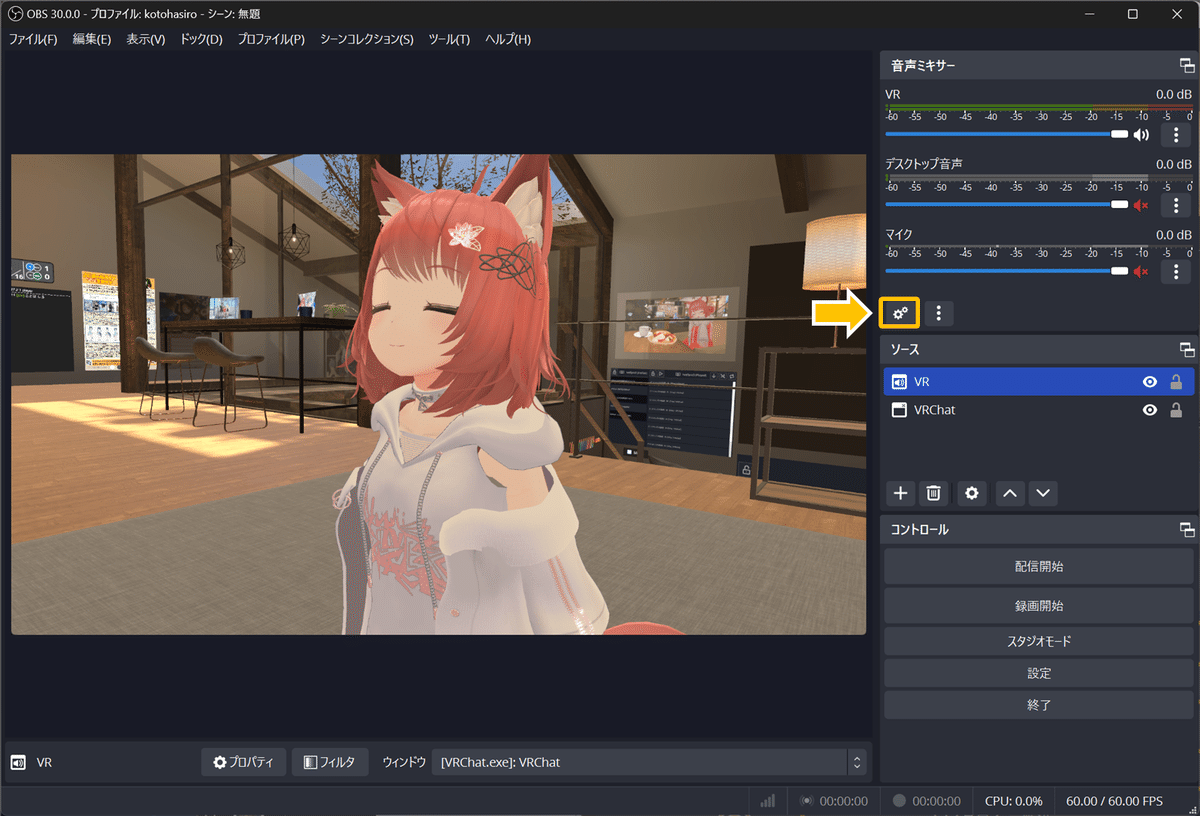Open the プロファイル(P) menu
Screen dimensions: 1200x816
coord(271,39)
